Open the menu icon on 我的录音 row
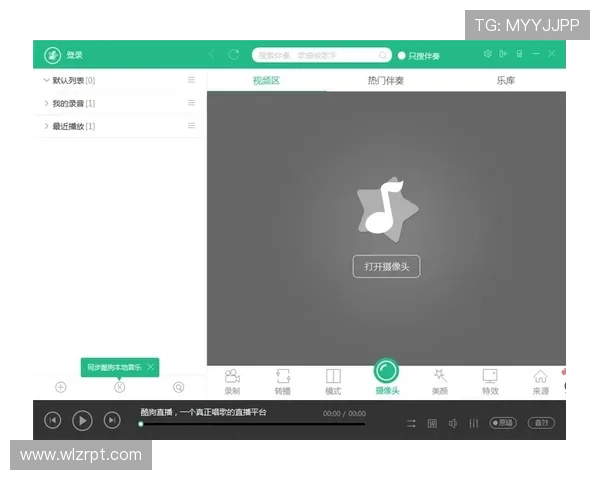The image size is (600, 480). (191, 103)
